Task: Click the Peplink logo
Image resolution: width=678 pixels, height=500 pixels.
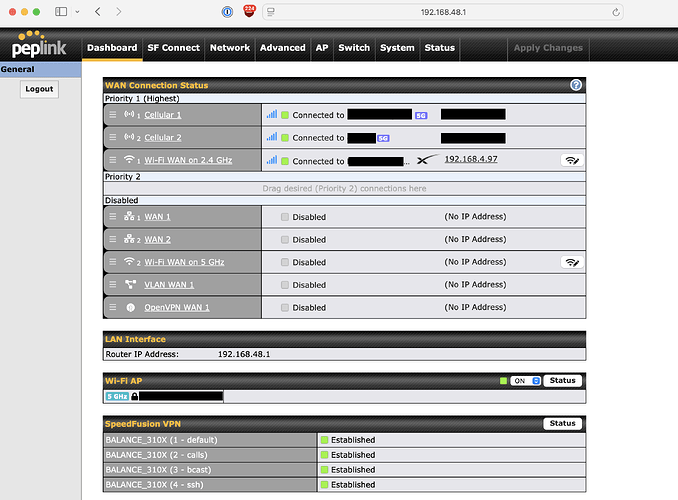Action: tap(39, 45)
